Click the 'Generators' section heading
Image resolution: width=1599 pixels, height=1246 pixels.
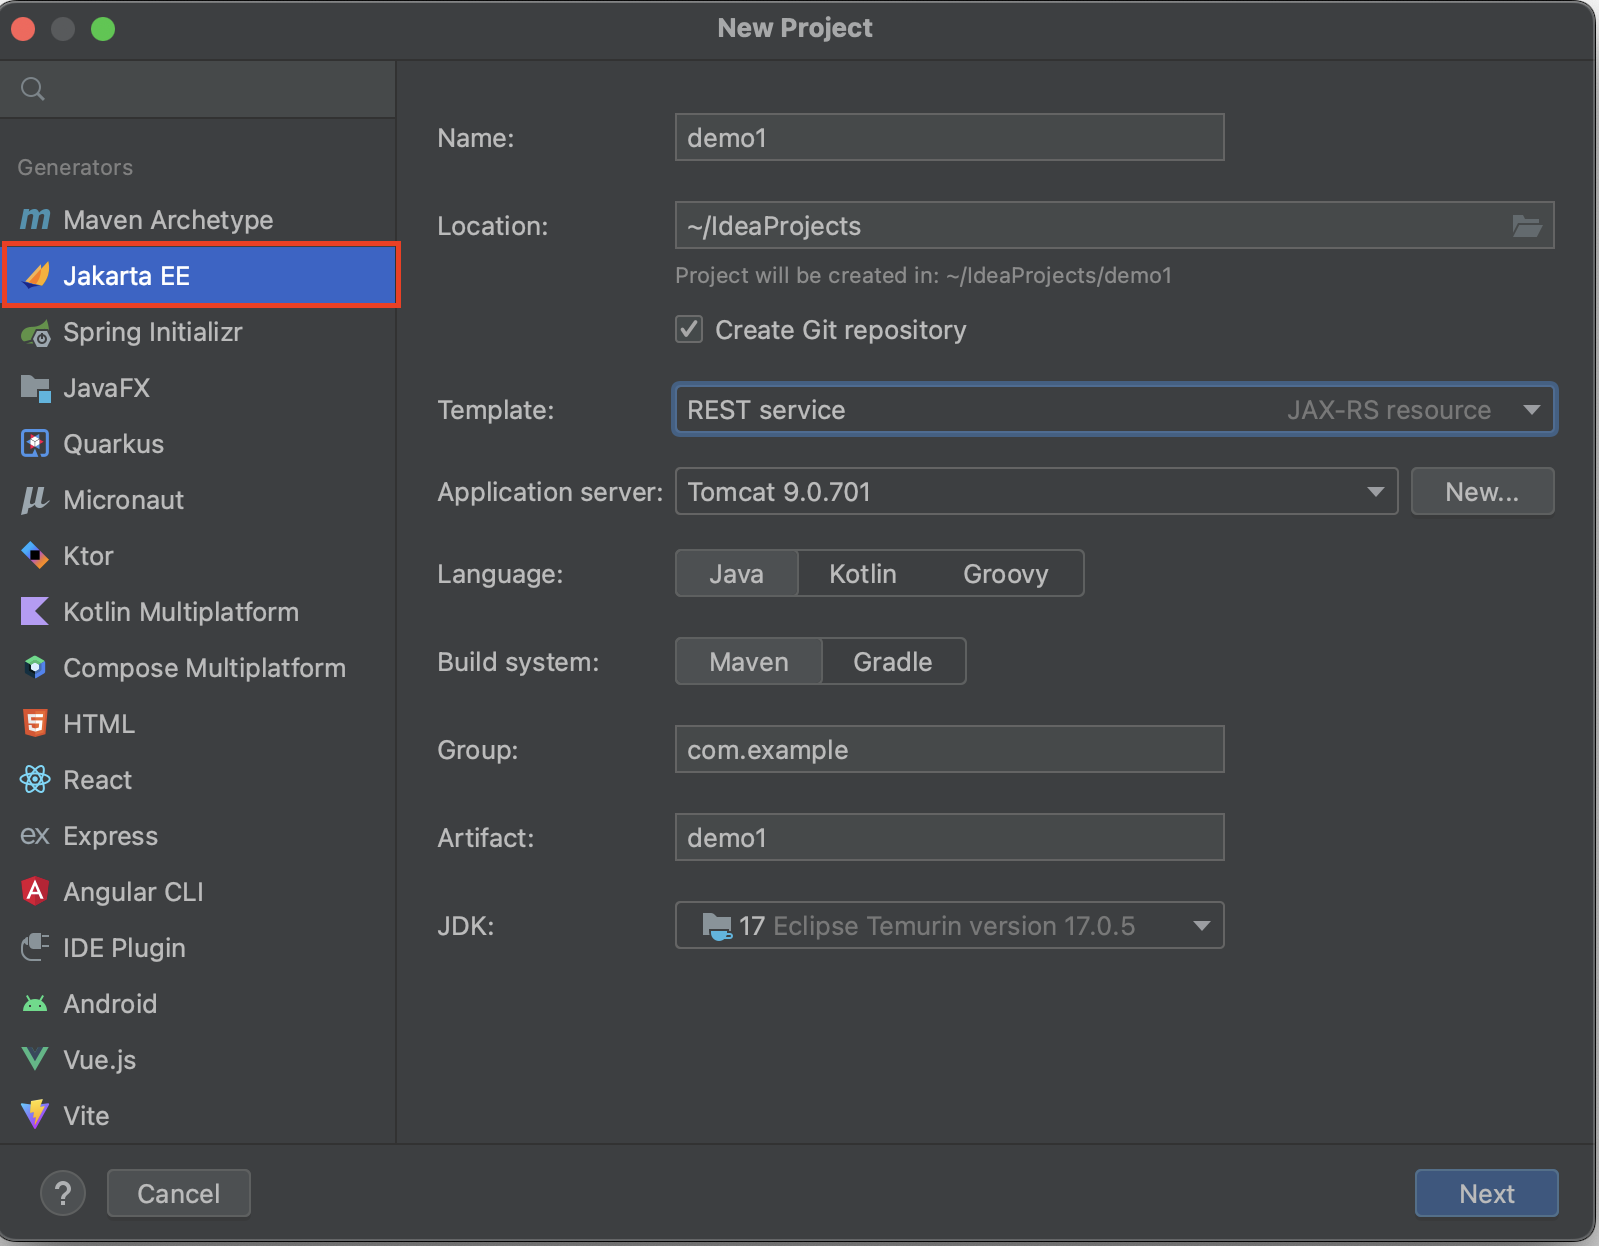tap(75, 167)
